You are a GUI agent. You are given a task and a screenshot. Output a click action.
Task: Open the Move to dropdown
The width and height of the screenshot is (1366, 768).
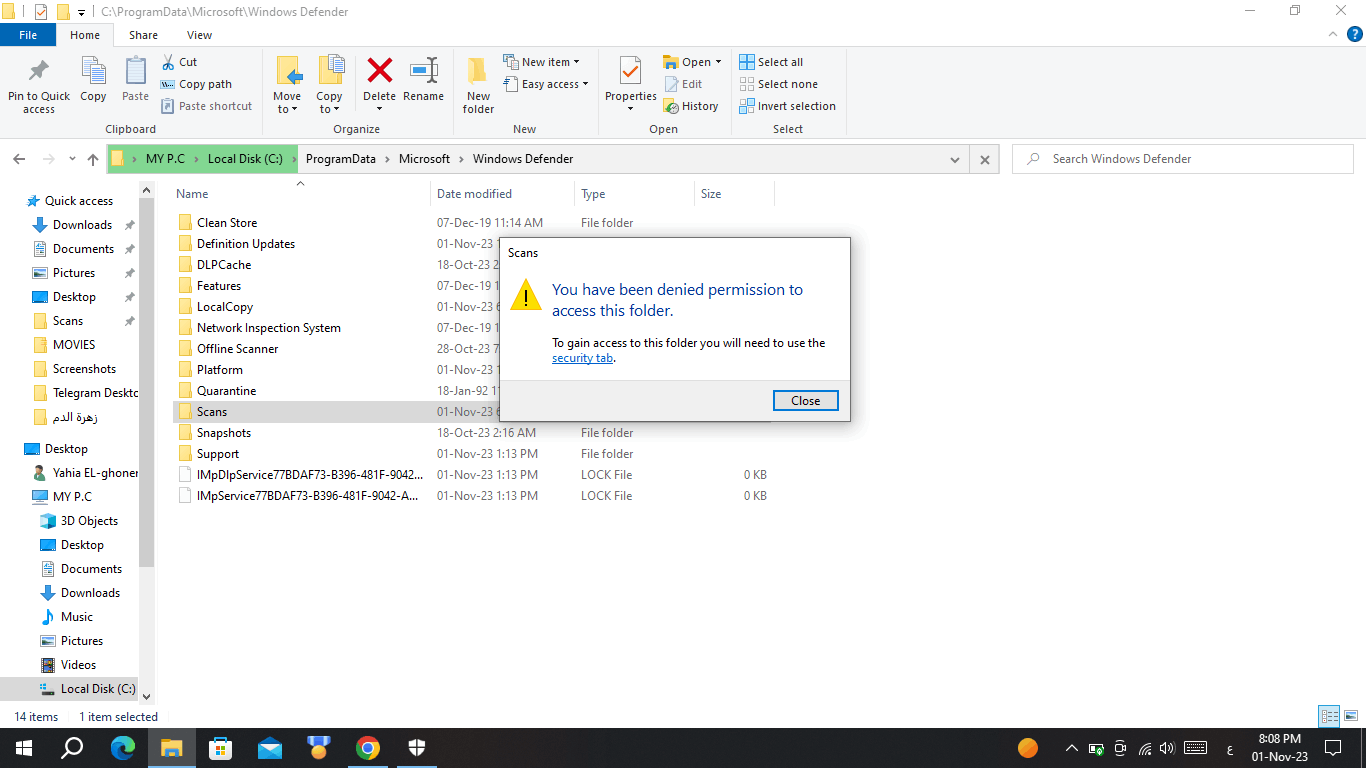(x=288, y=85)
